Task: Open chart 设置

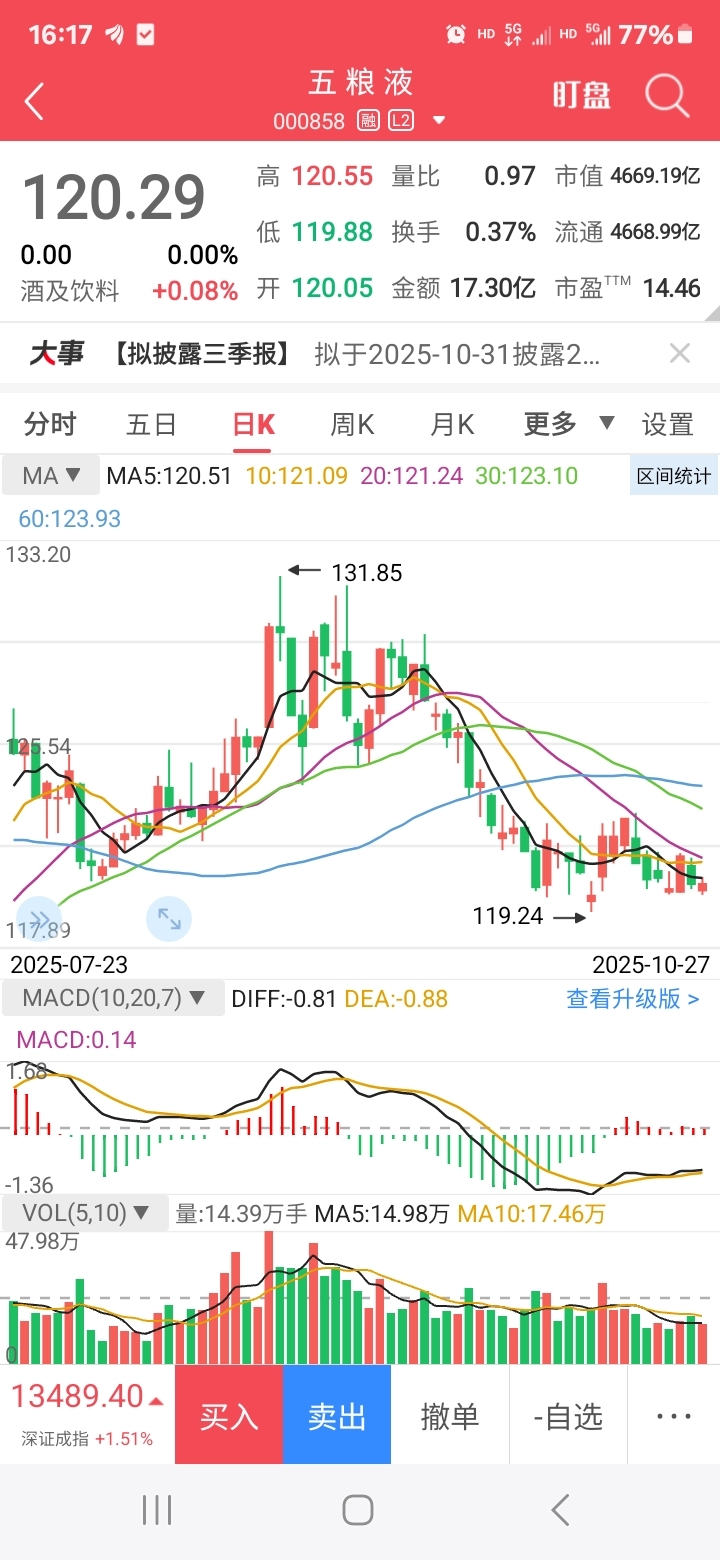Action: (668, 424)
